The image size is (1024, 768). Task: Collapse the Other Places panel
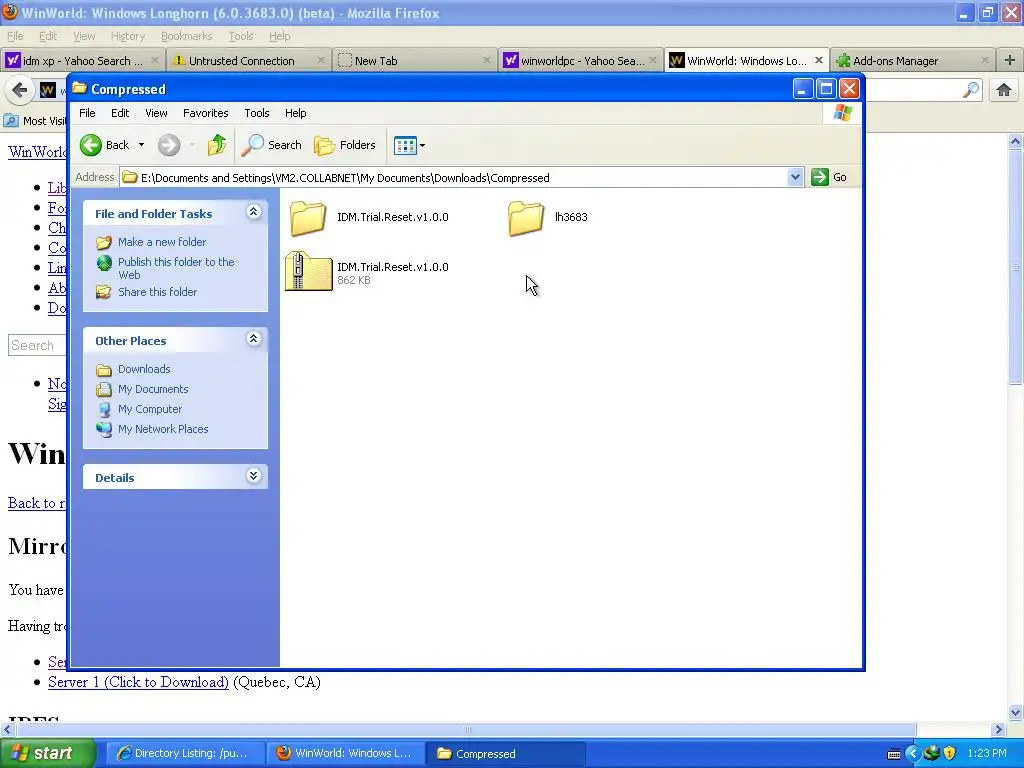pos(253,338)
